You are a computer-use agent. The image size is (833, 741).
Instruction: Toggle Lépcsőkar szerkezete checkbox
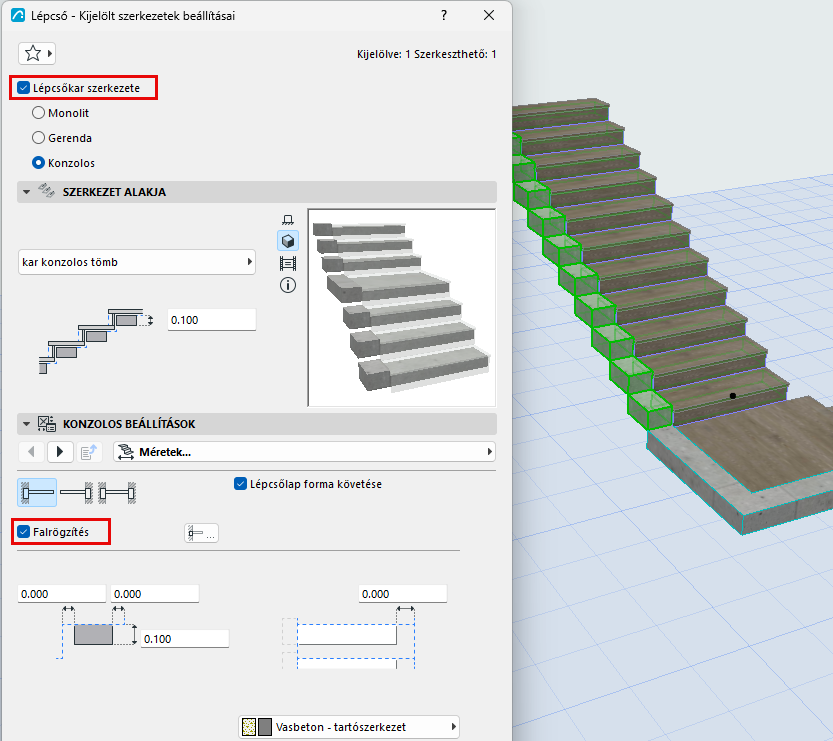click(x=23, y=88)
